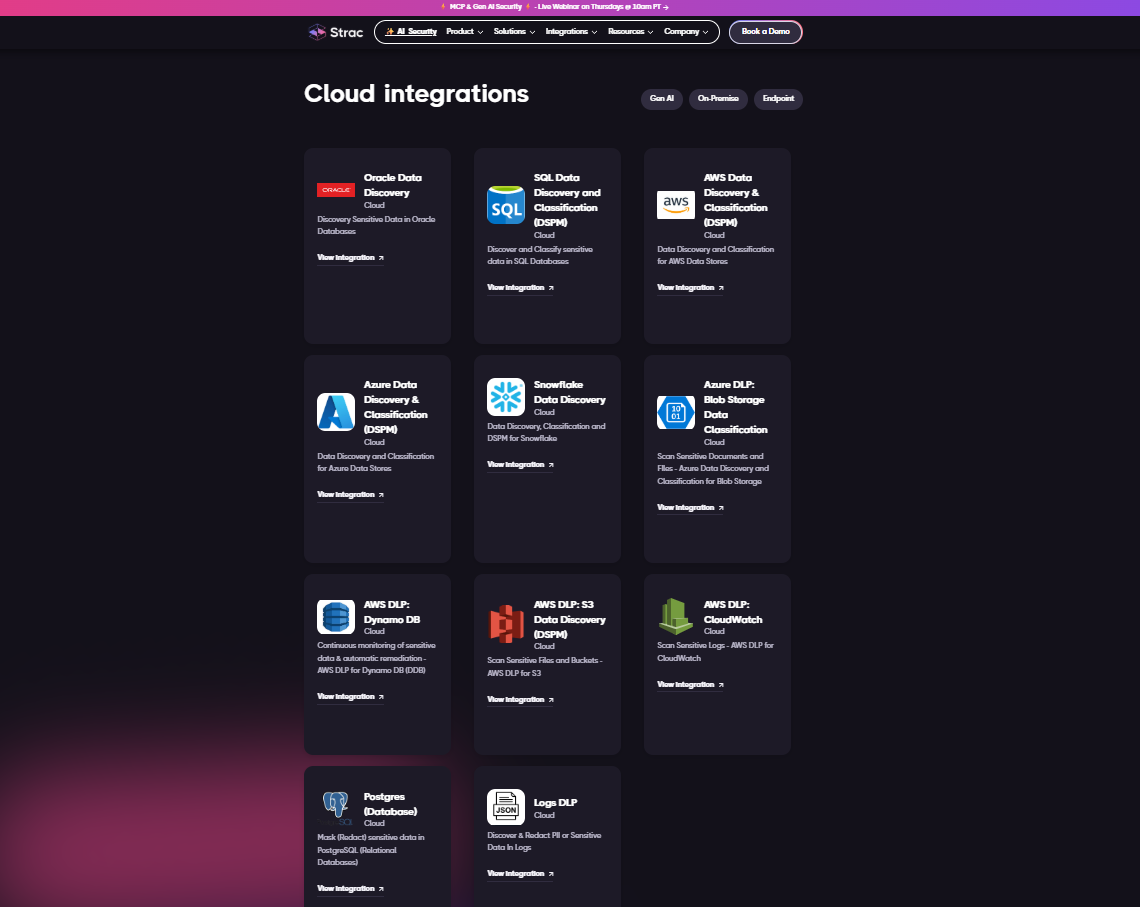View integration for AWS S3 Data Discovery
Viewport: 1140px width, 907px height.
click(521, 700)
